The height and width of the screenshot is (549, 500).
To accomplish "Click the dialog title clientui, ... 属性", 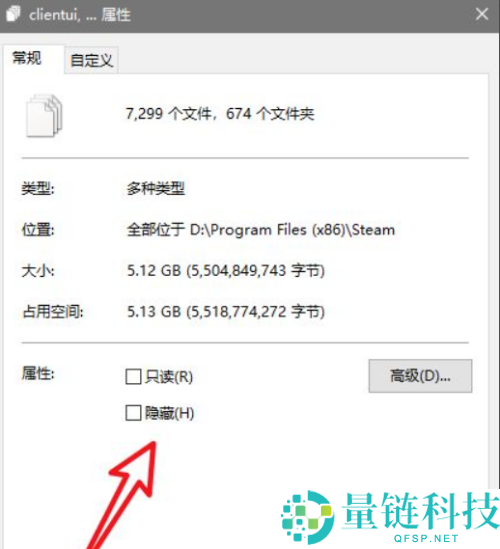I will (80, 15).
